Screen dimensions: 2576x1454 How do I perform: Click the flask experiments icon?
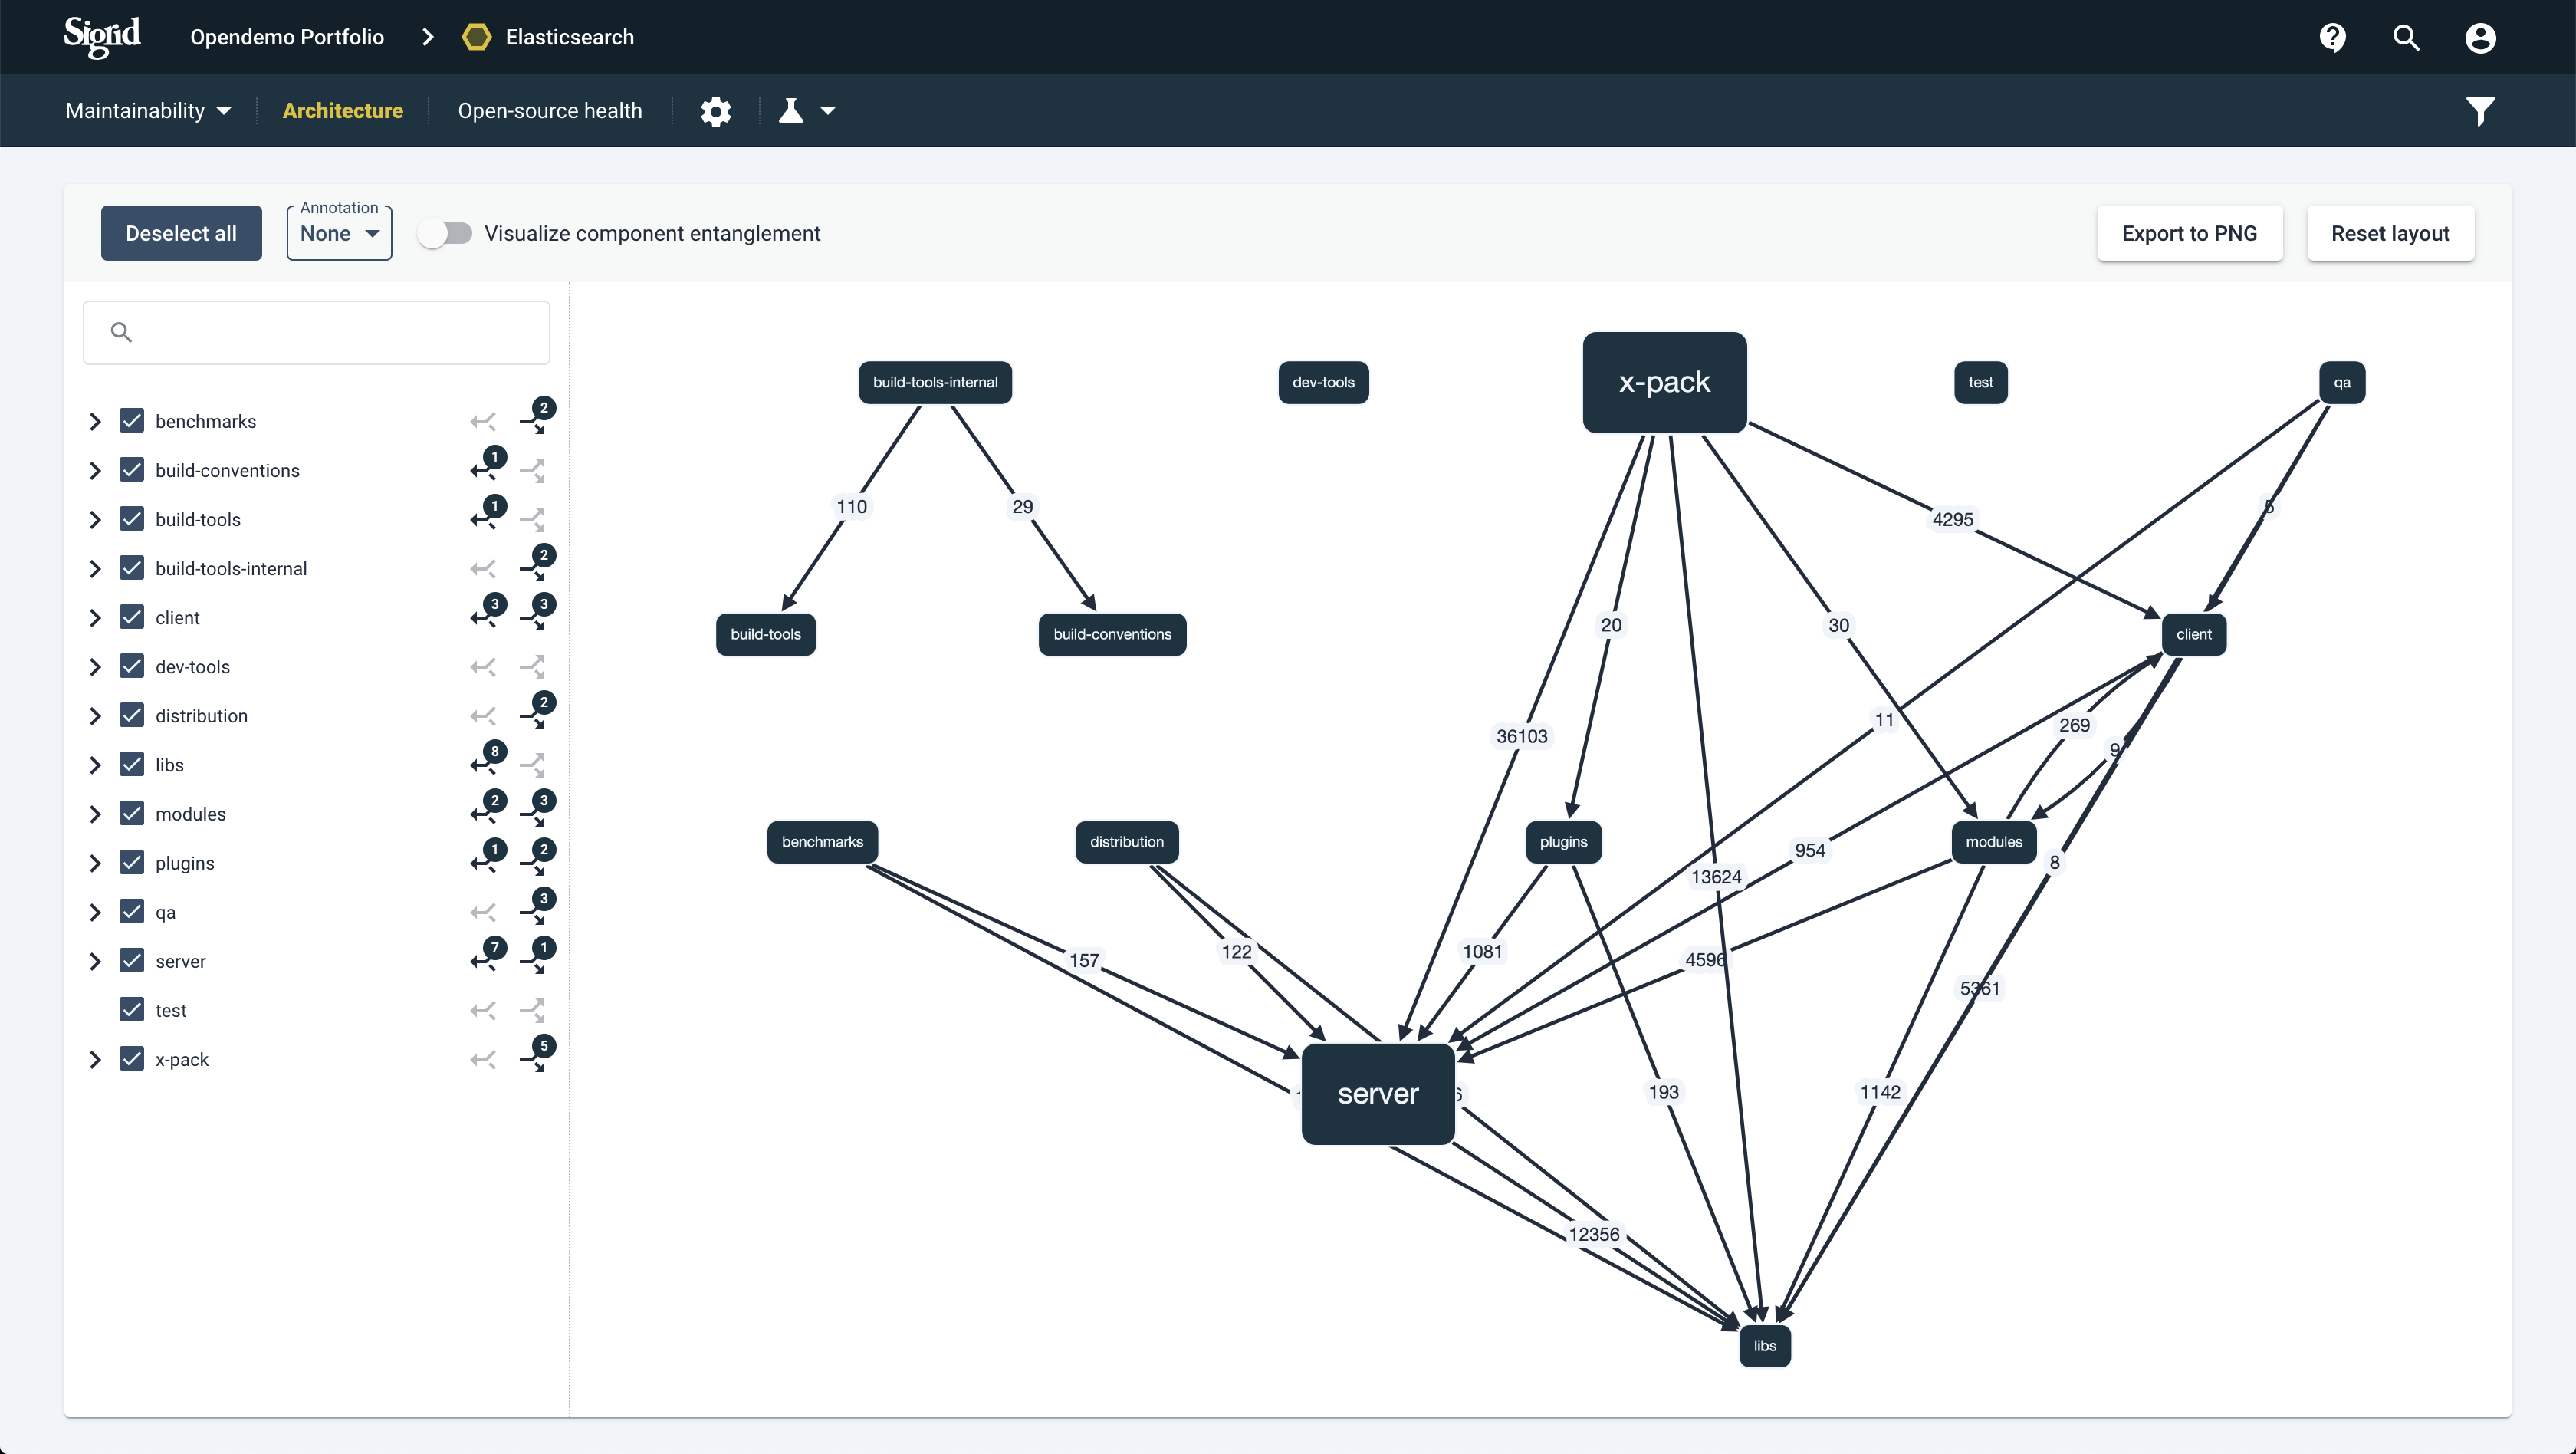pos(791,111)
